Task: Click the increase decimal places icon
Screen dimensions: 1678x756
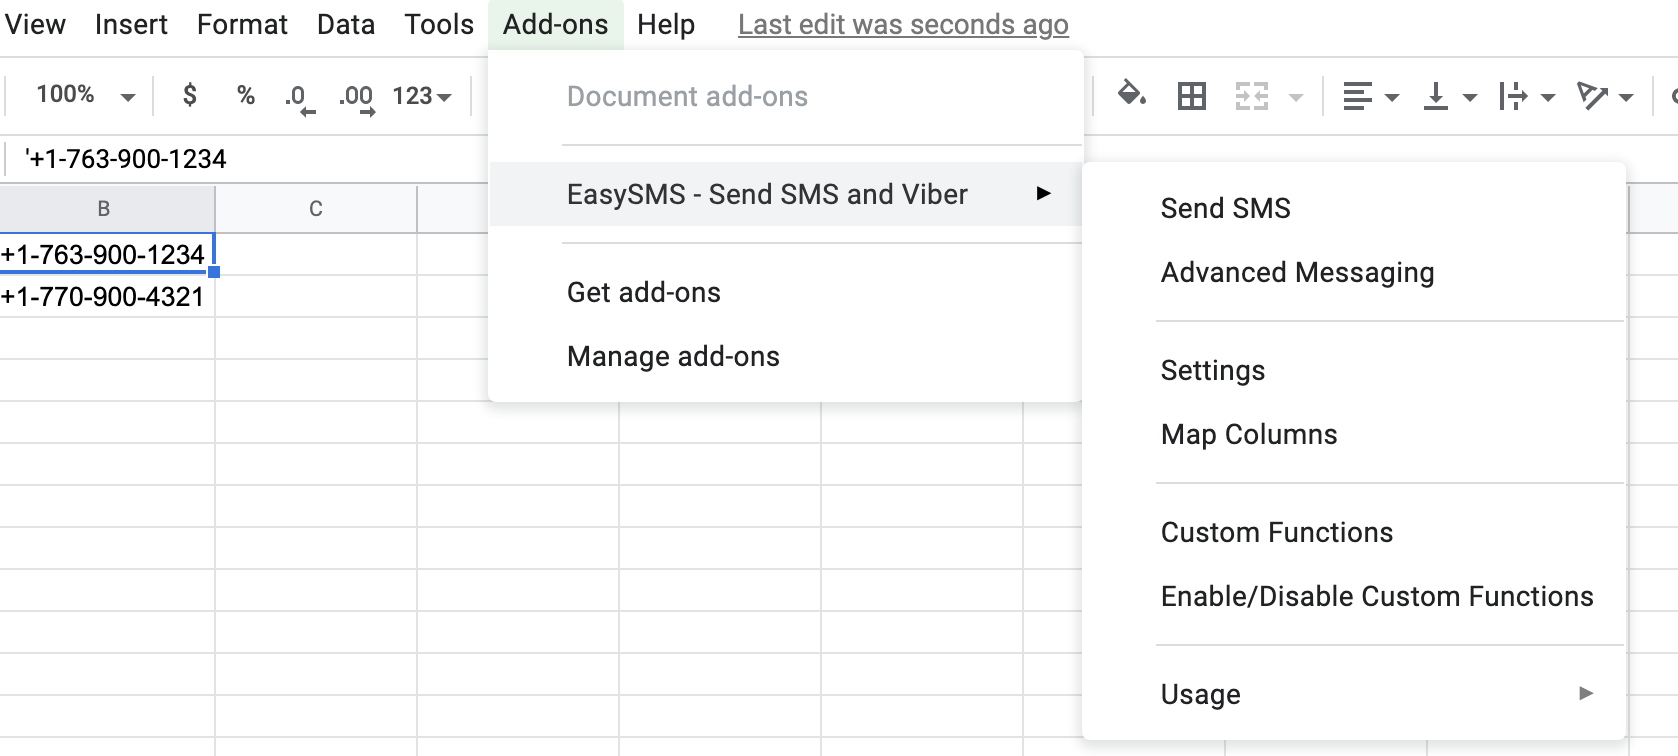Action: [356, 97]
